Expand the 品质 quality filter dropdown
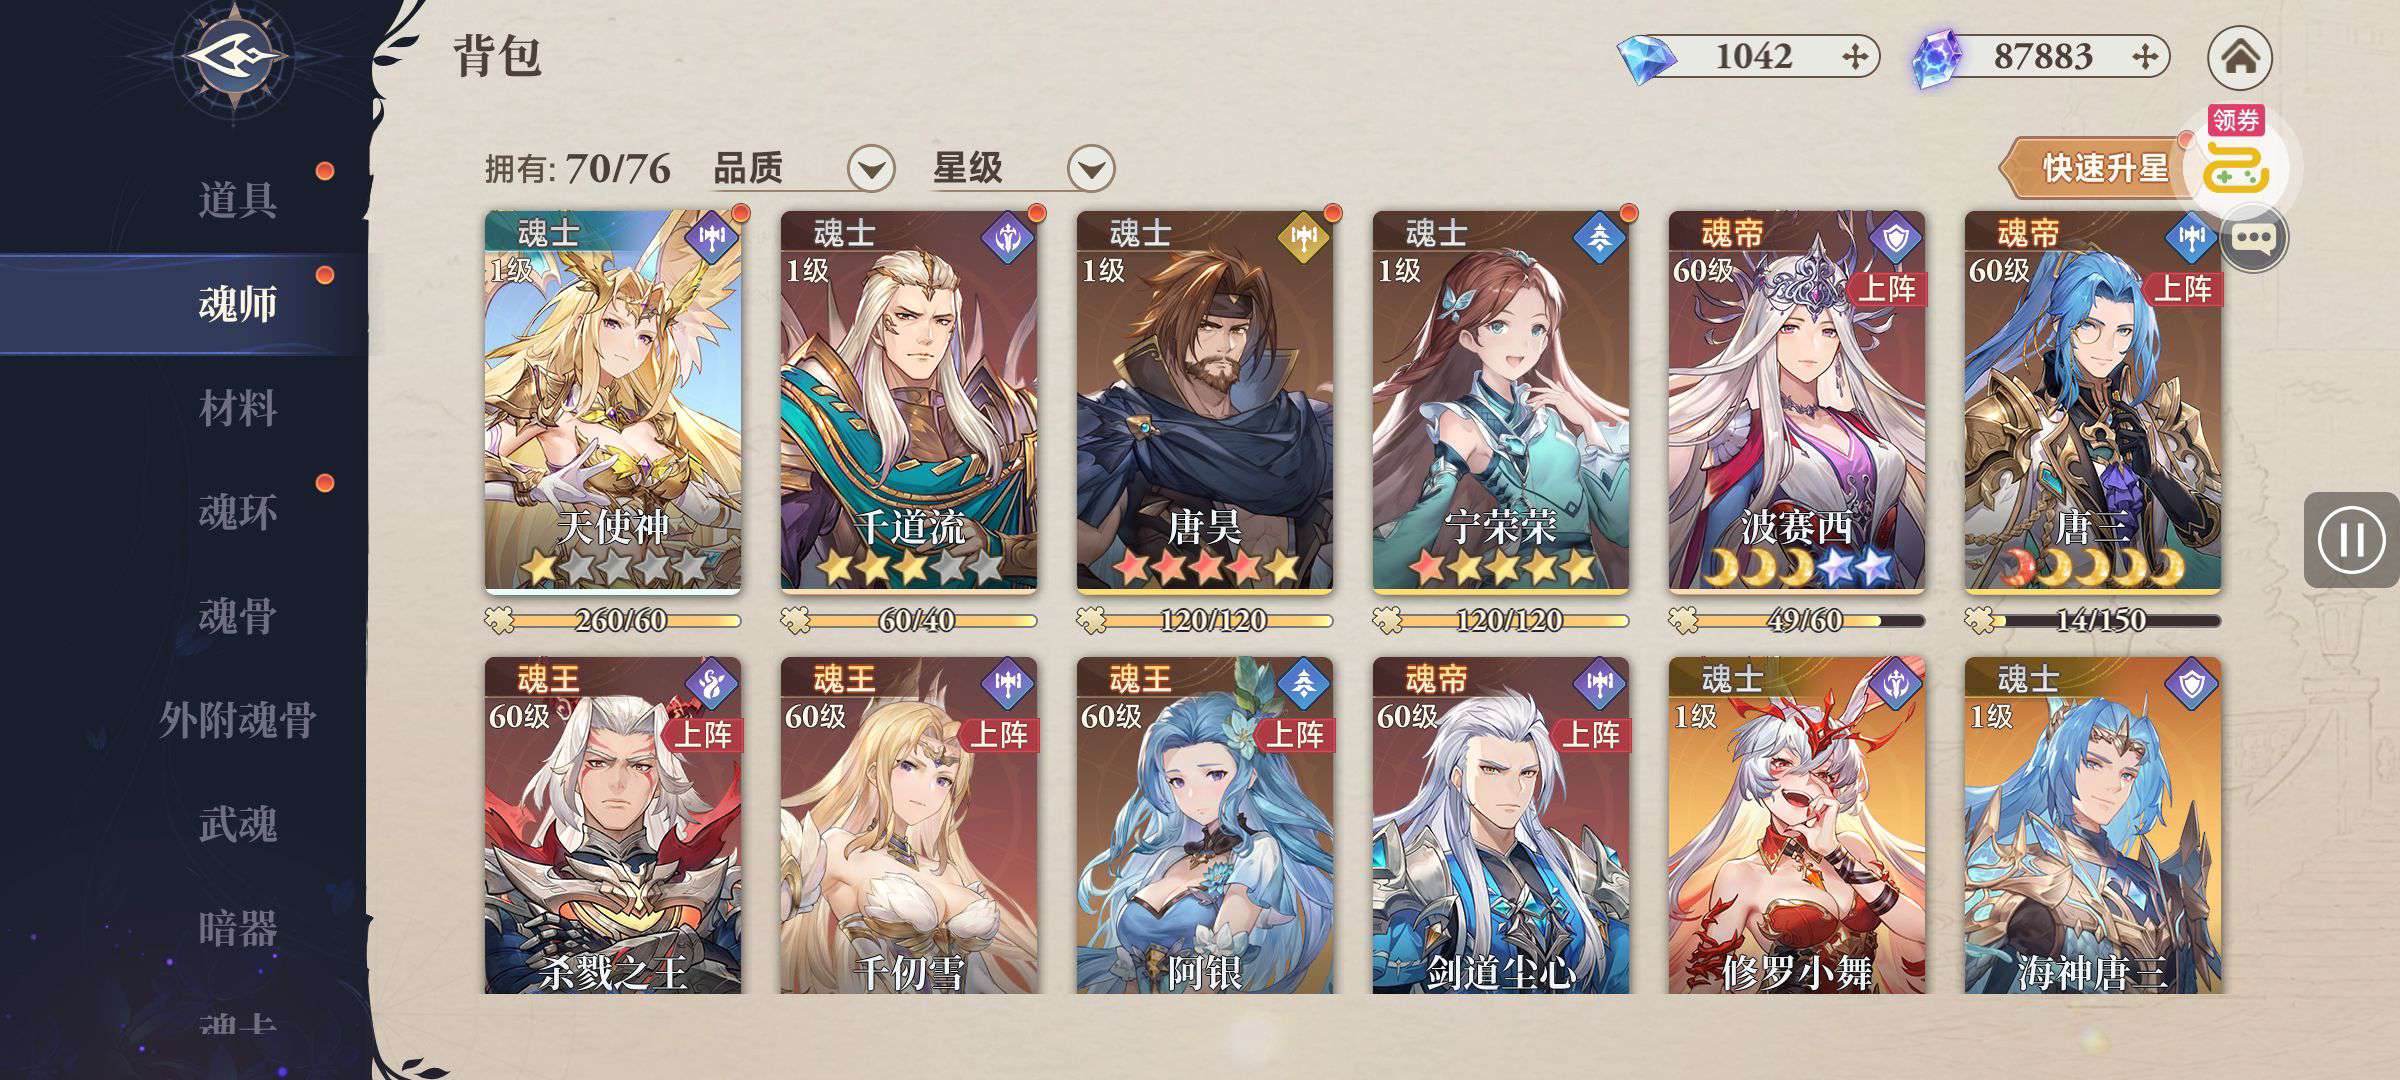This screenshot has height=1080, width=2400. 870,169
